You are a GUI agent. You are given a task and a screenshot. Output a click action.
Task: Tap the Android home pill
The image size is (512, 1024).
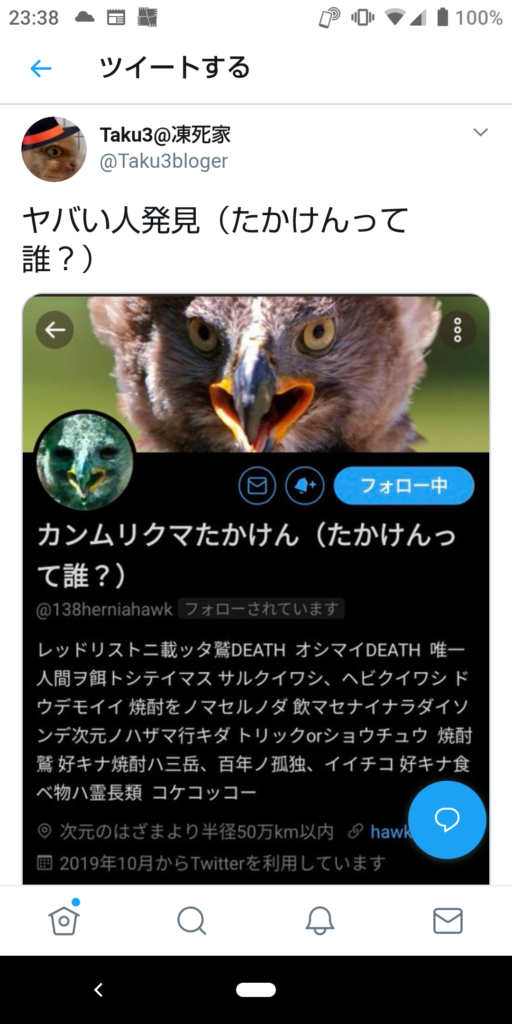click(x=256, y=990)
